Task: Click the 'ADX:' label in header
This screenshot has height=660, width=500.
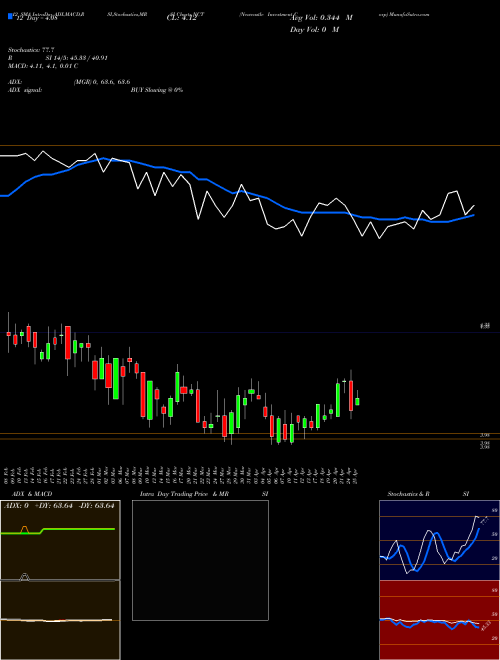Action: coord(15,83)
